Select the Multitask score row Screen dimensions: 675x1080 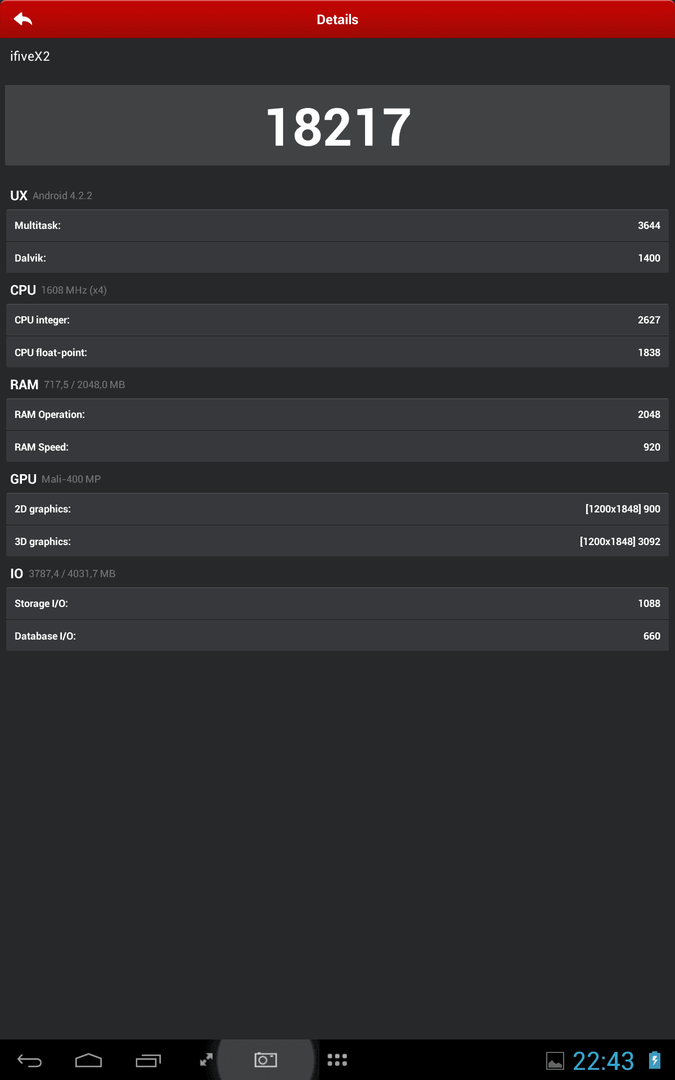(x=338, y=225)
